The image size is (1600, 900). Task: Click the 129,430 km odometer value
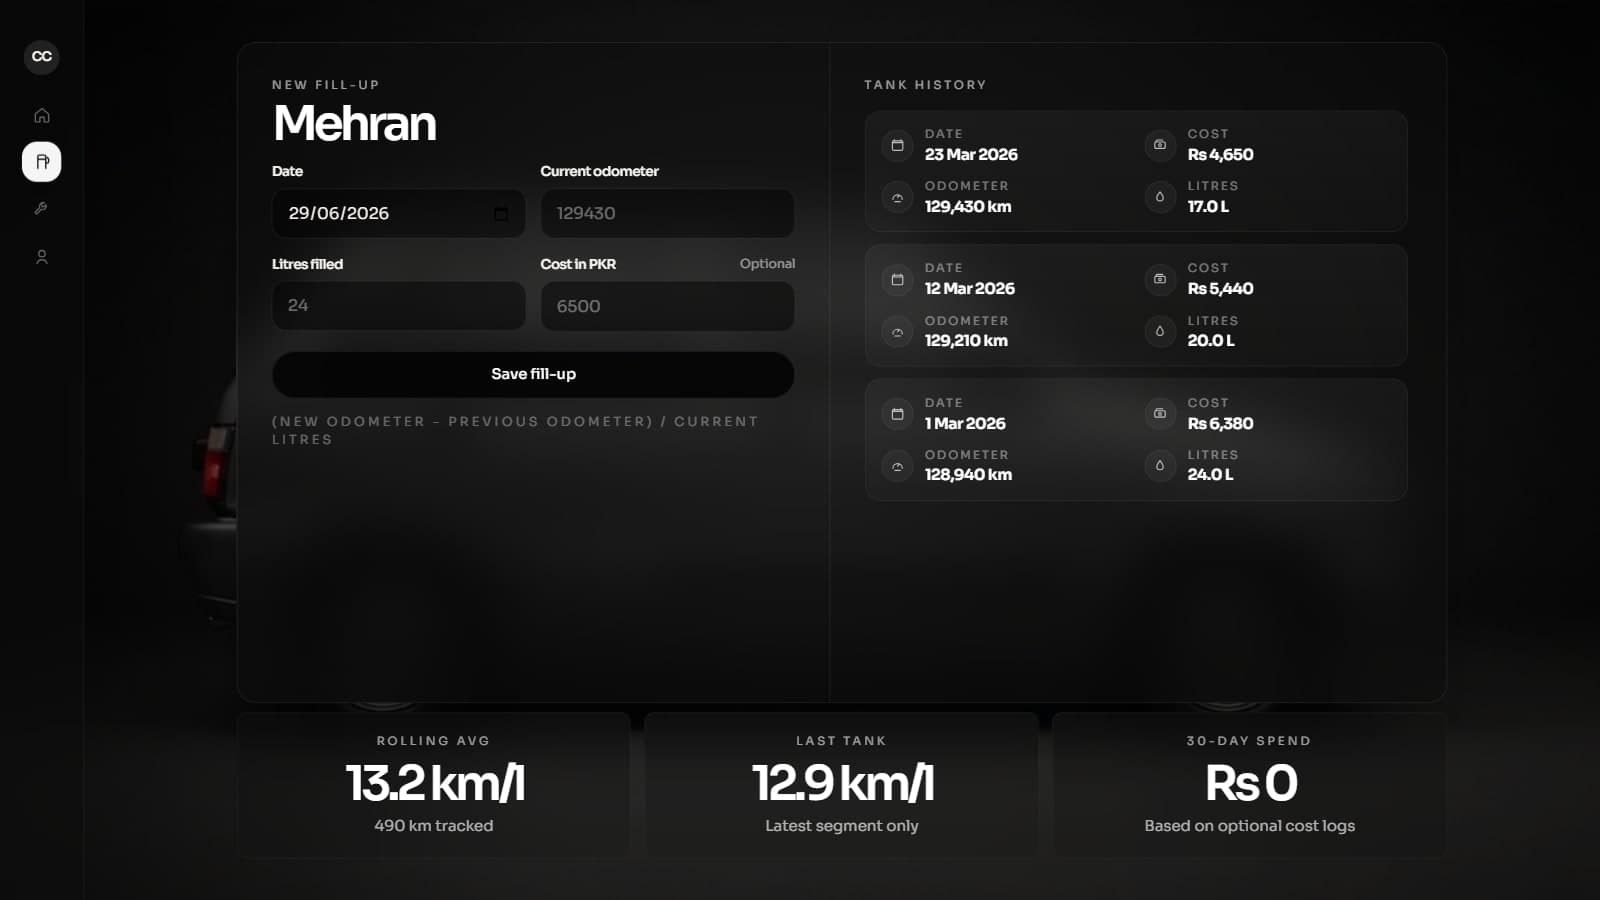coord(968,206)
